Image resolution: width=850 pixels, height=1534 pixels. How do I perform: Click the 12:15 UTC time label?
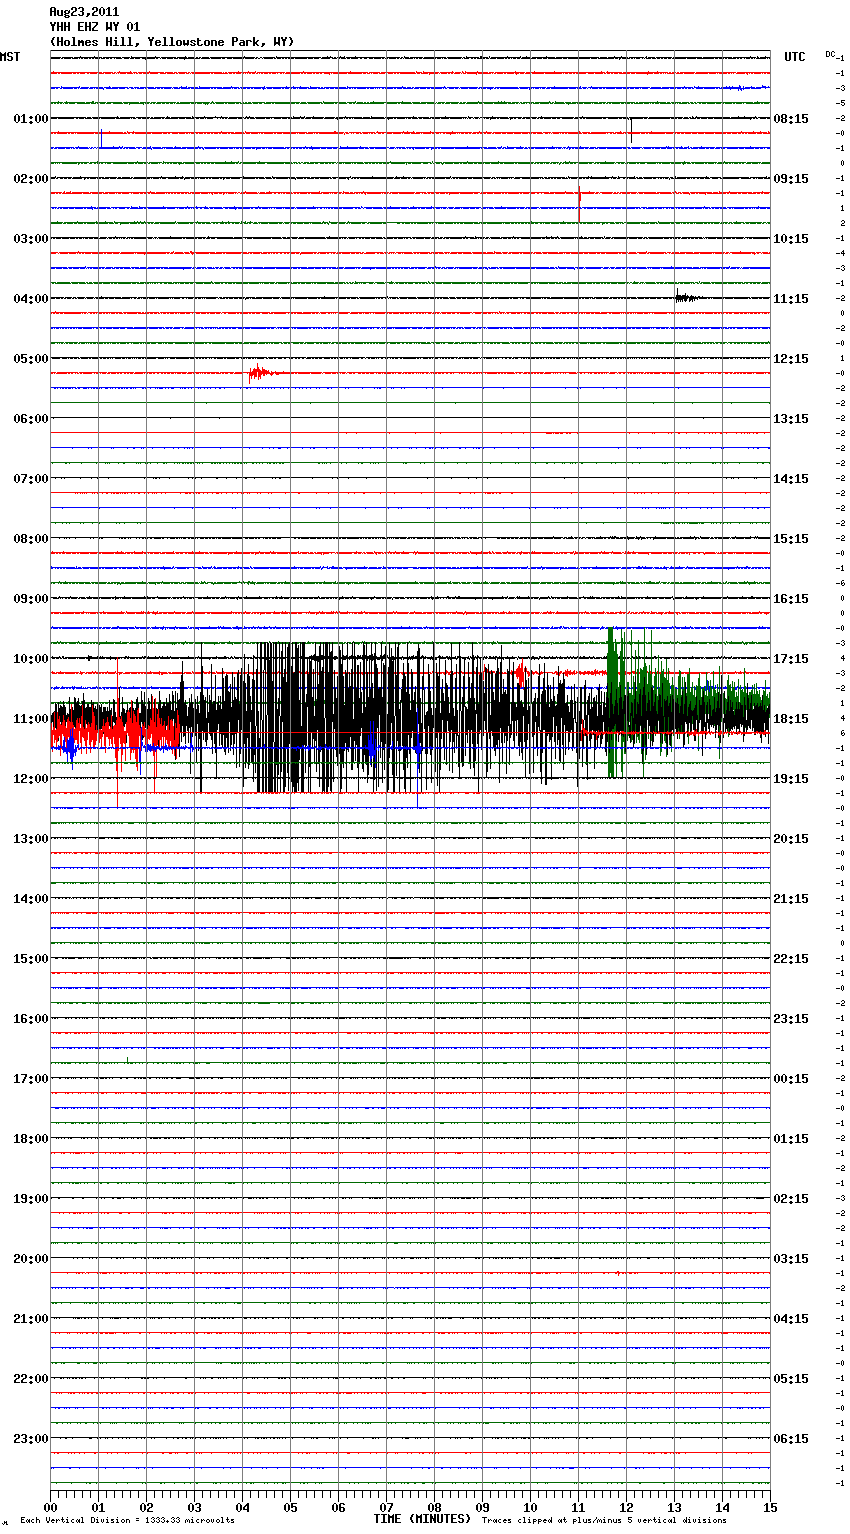(x=791, y=358)
